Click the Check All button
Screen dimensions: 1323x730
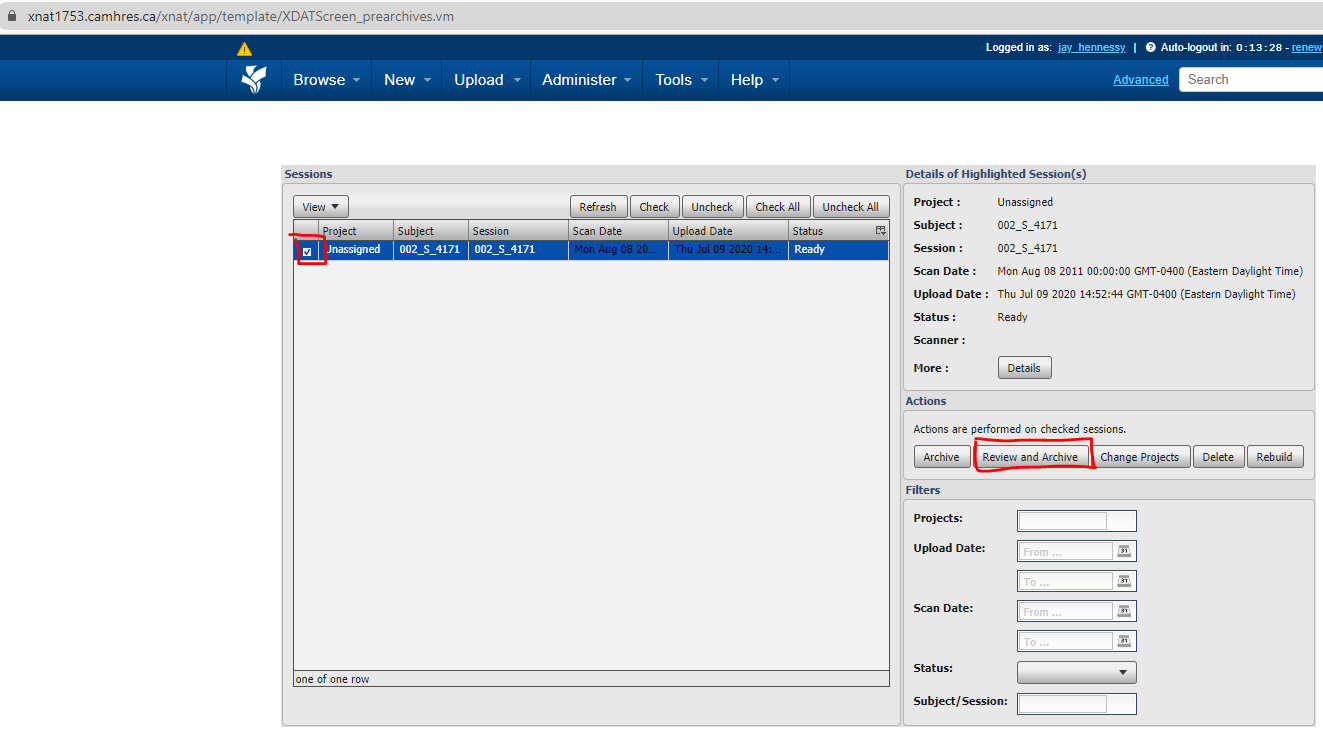[x=777, y=207]
